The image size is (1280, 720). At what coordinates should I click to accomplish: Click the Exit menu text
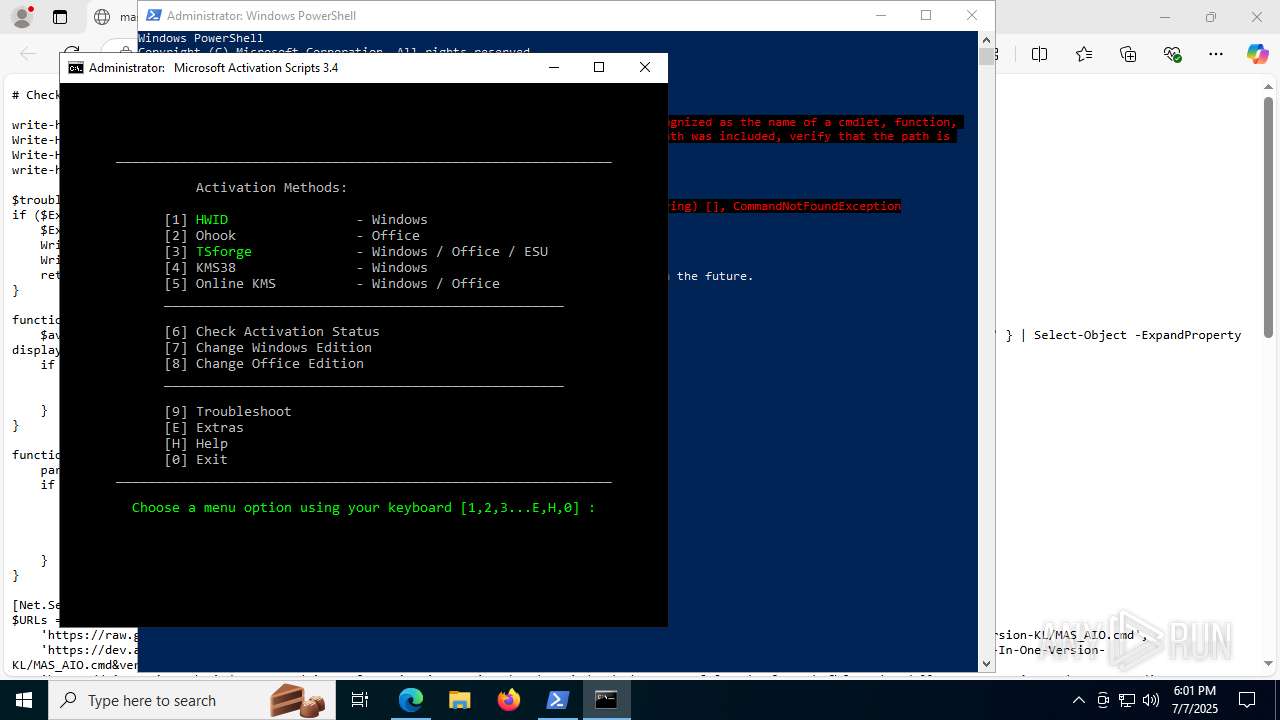point(212,459)
